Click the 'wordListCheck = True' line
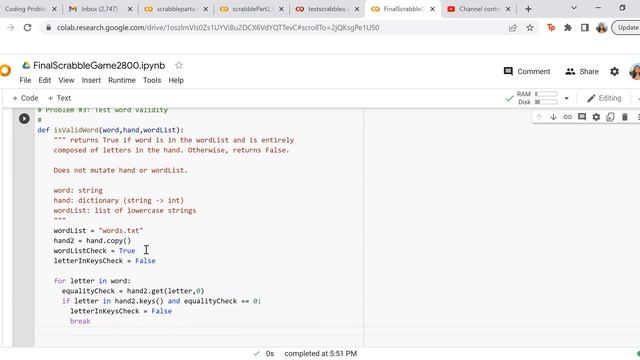640x360 pixels. 94,251
